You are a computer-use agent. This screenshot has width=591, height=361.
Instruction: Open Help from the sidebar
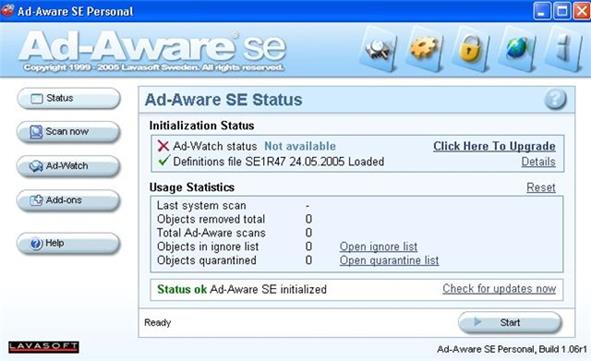point(69,243)
